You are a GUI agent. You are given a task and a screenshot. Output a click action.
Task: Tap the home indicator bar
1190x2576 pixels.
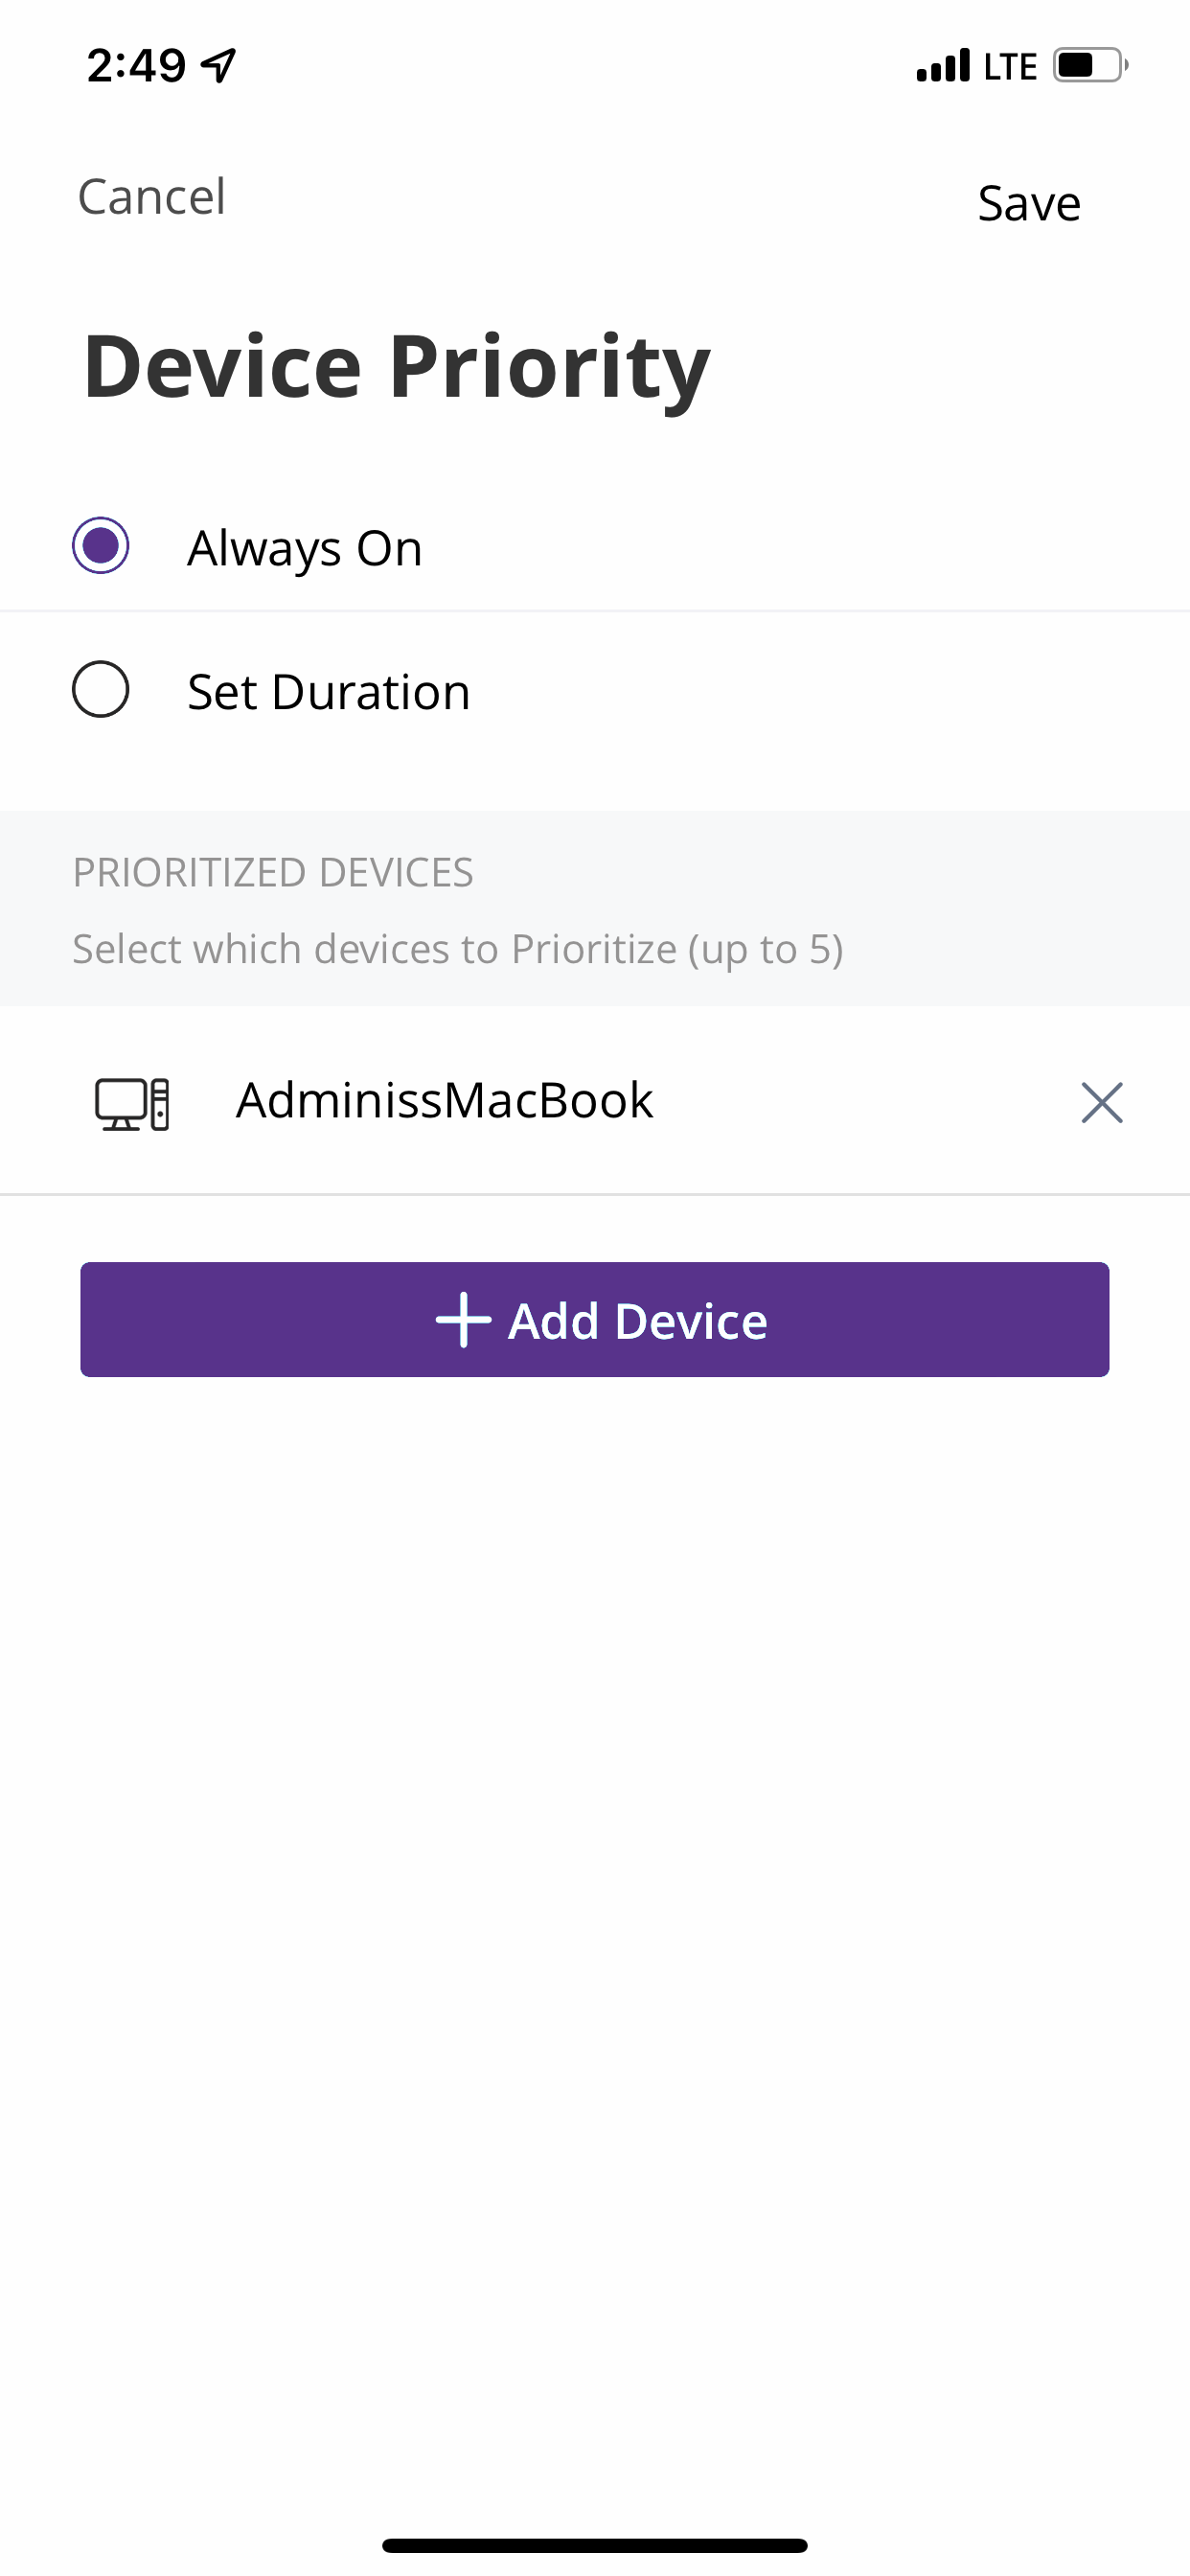coord(595,2545)
